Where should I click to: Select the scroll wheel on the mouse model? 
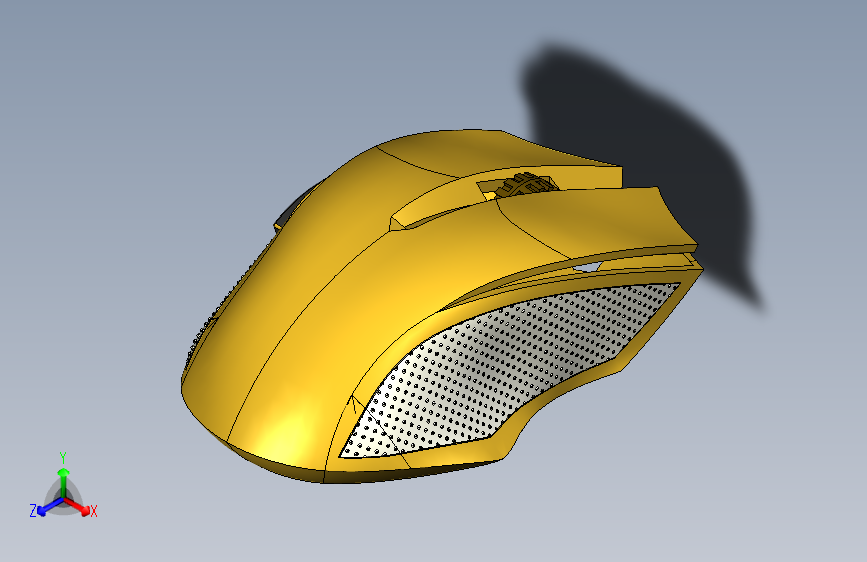[x=523, y=184]
